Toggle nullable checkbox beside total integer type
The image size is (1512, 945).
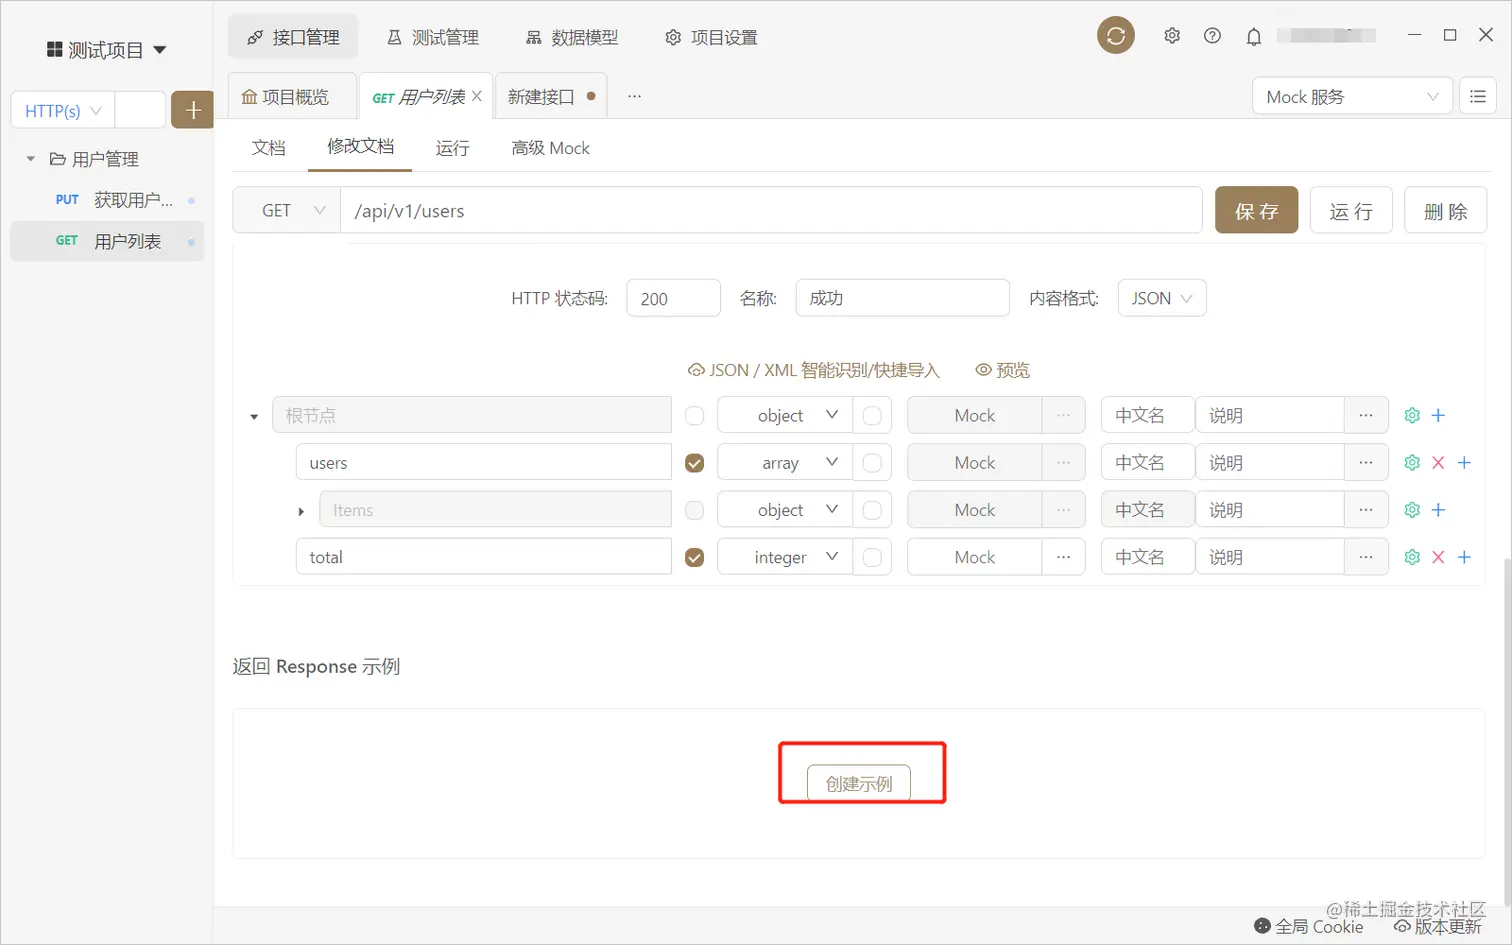872,557
